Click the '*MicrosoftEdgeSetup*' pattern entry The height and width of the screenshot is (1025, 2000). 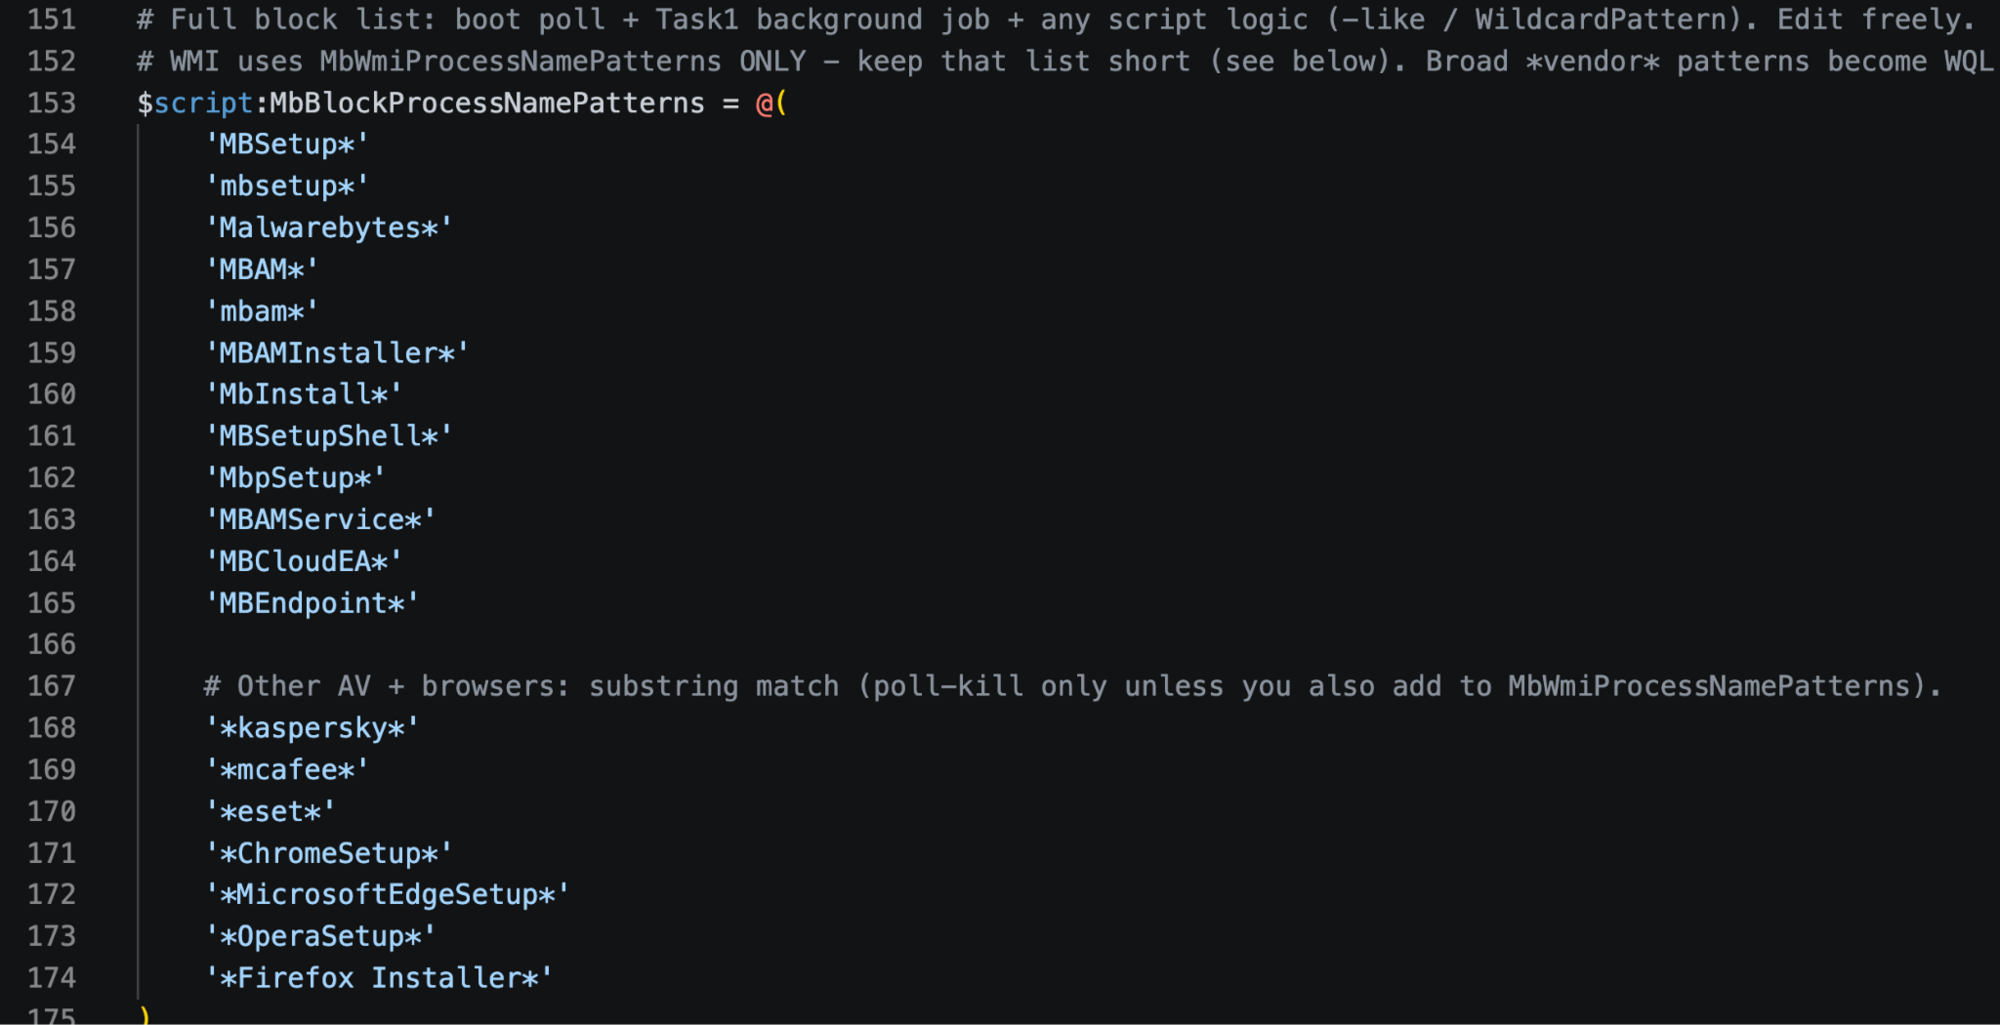[x=387, y=895]
